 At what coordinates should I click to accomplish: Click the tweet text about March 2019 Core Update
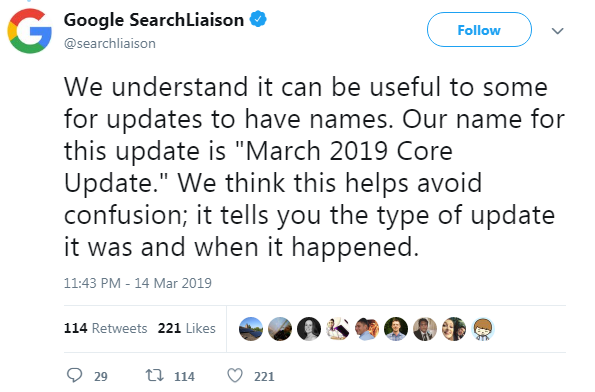click(314, 167)
